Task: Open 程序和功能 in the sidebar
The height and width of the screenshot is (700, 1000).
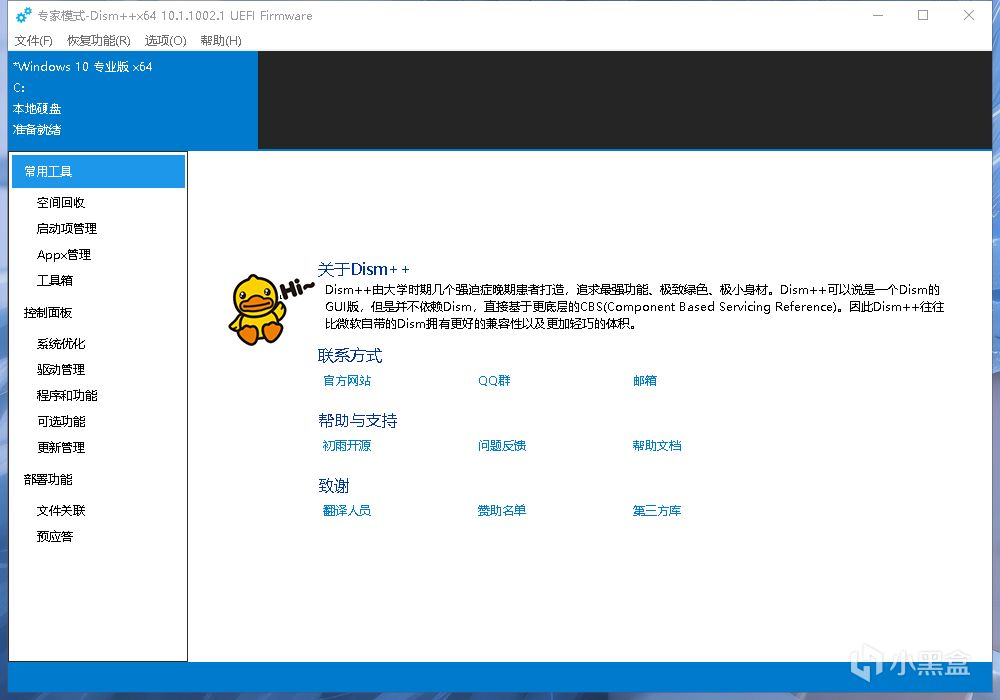Action: [x=67, y=396]
